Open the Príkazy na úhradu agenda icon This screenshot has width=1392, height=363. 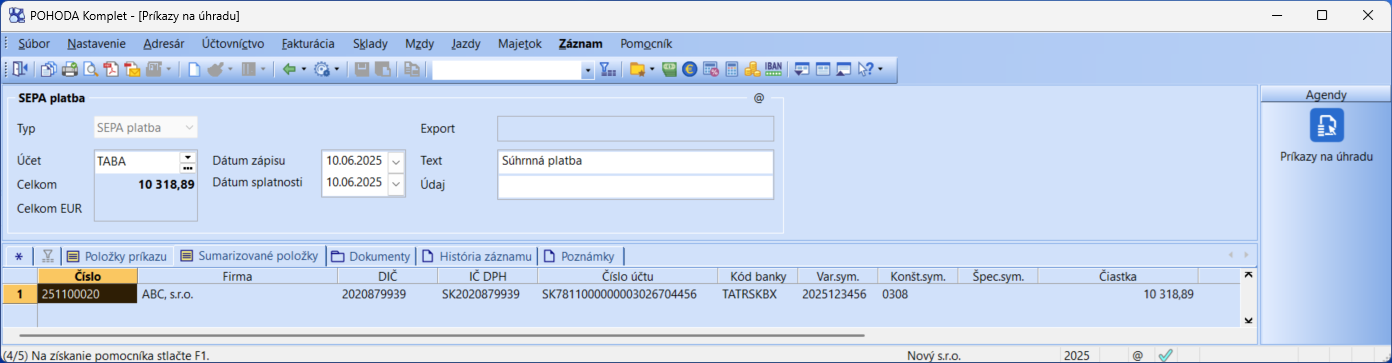[1326, 125]
